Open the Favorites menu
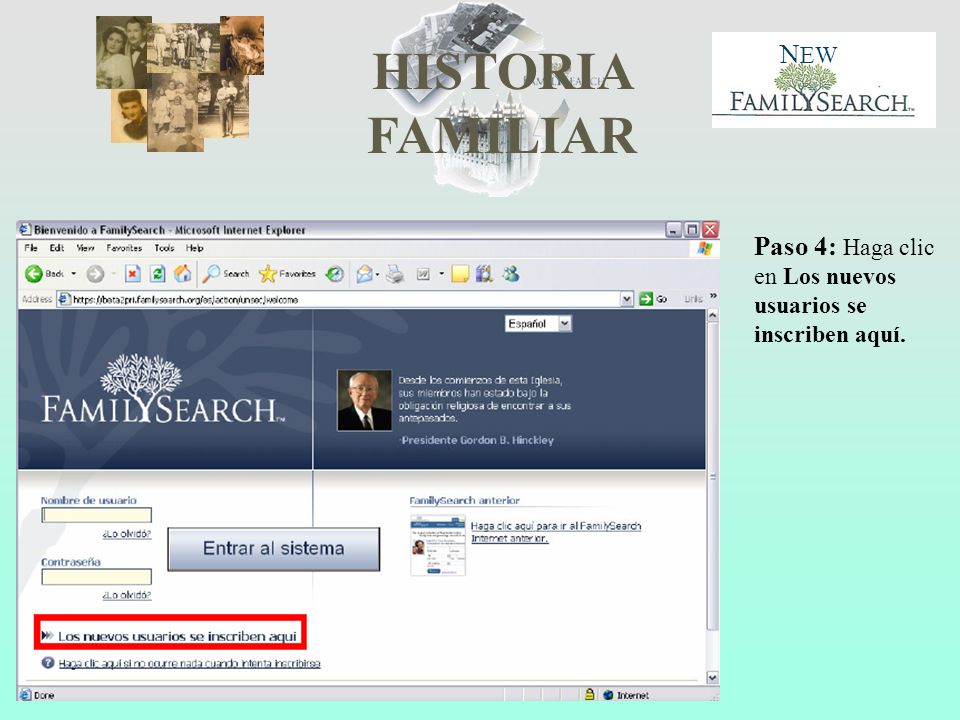The height and width of the screenshot is (720, 960). point(124,248)
